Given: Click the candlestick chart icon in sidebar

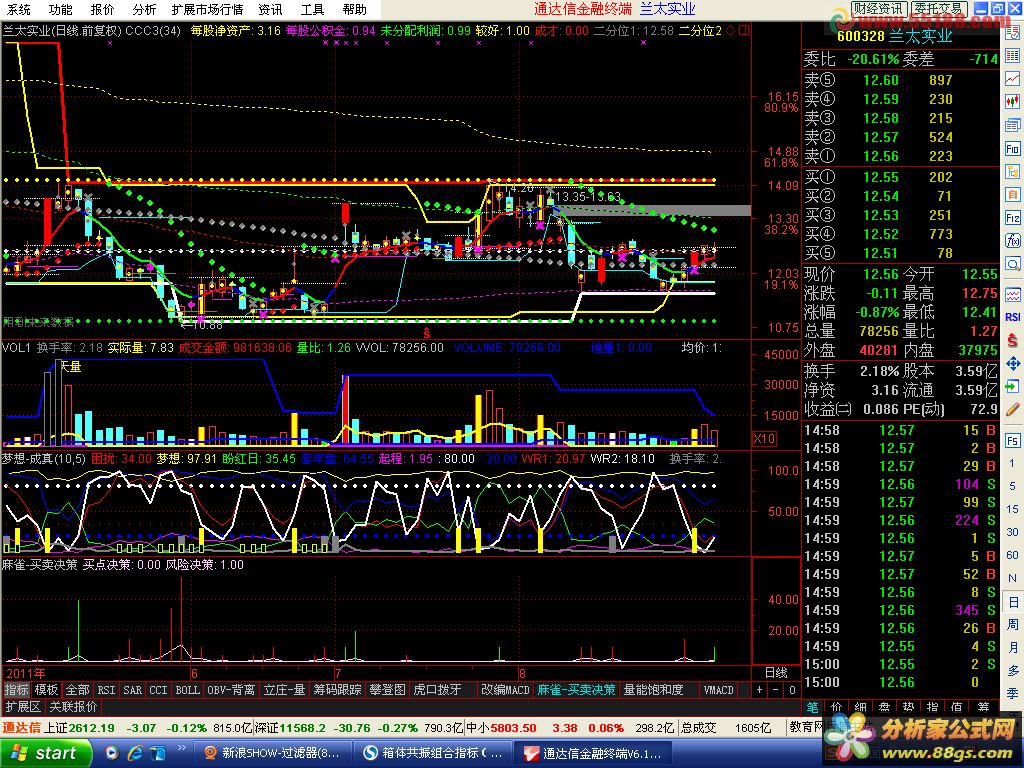Looking at the screenshot, I should click(x=1013, y=101).
